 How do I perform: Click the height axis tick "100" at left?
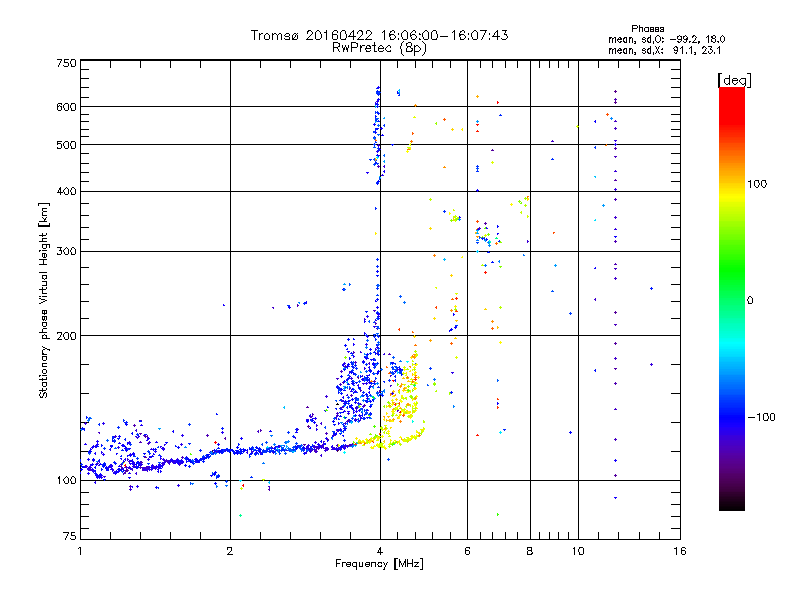[66, 480]
